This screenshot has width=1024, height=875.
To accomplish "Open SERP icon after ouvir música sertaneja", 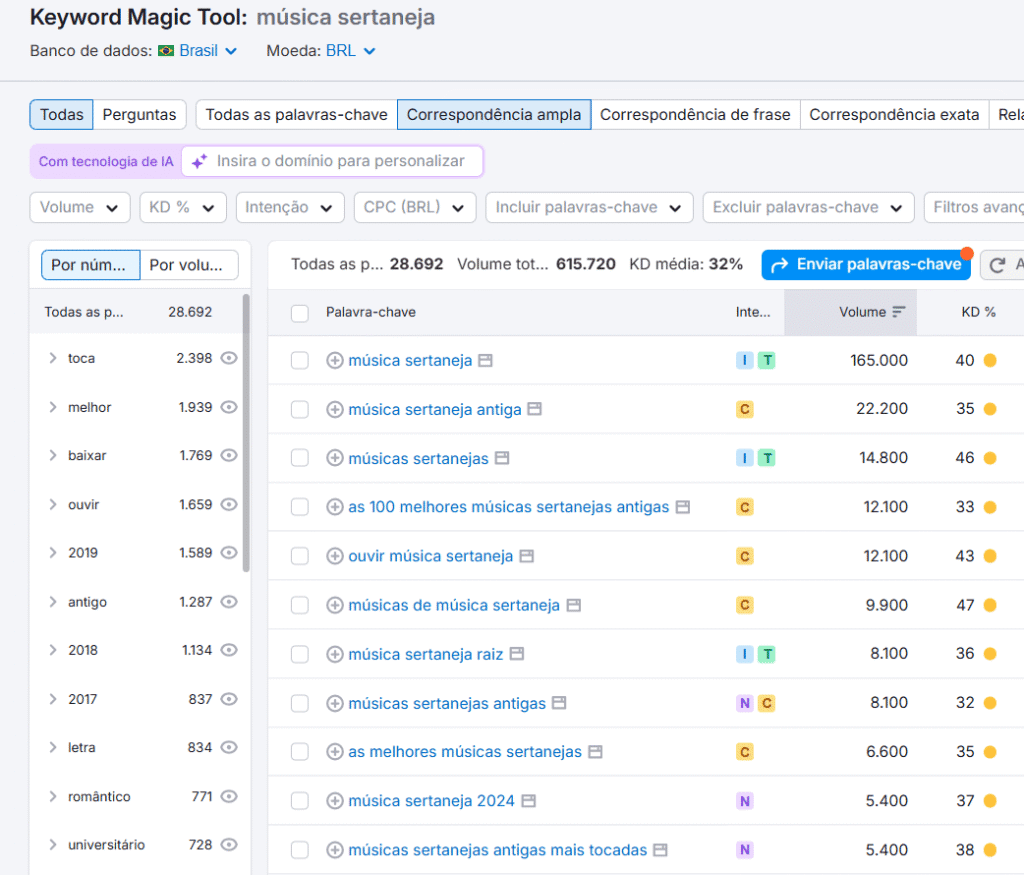I will pos(526,556).
